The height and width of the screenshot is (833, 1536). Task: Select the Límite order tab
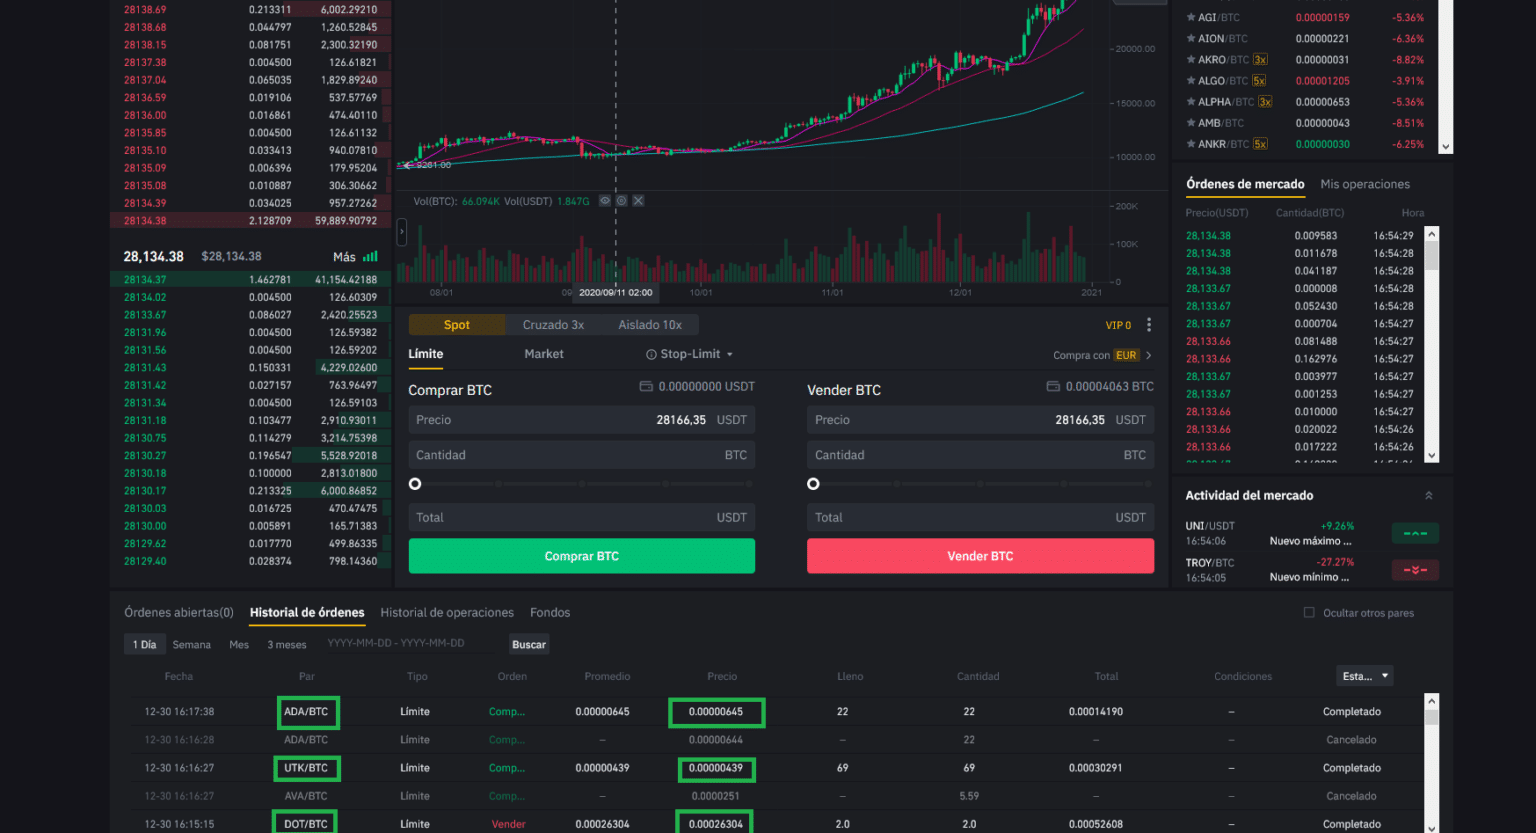point(426,354)
